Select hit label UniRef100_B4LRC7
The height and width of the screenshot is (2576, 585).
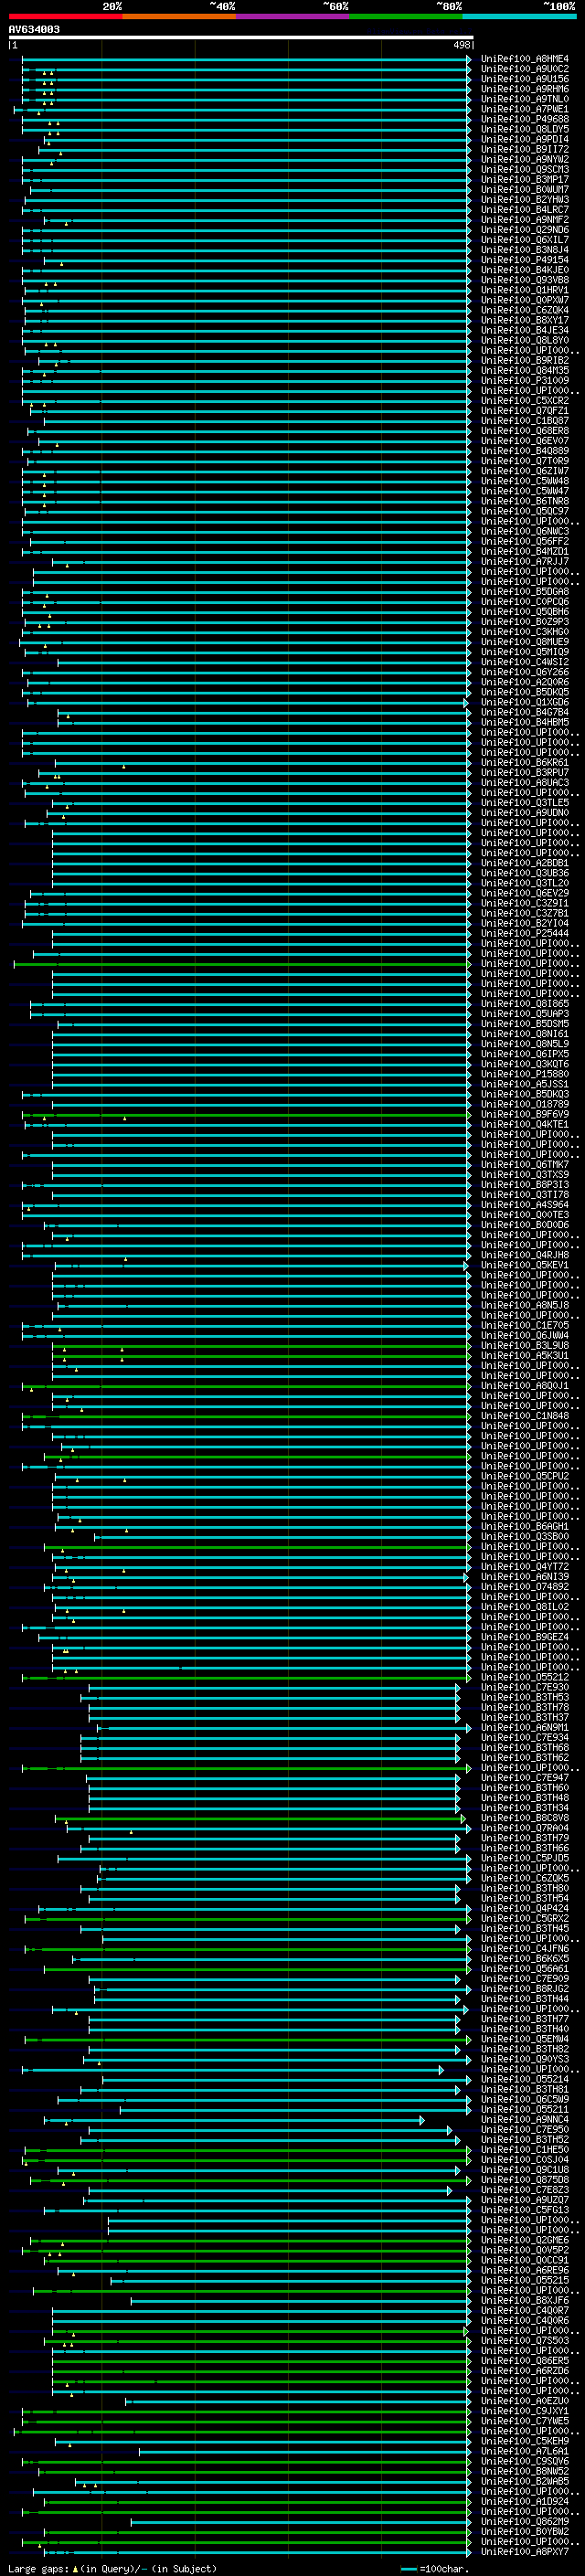(525, 209)
